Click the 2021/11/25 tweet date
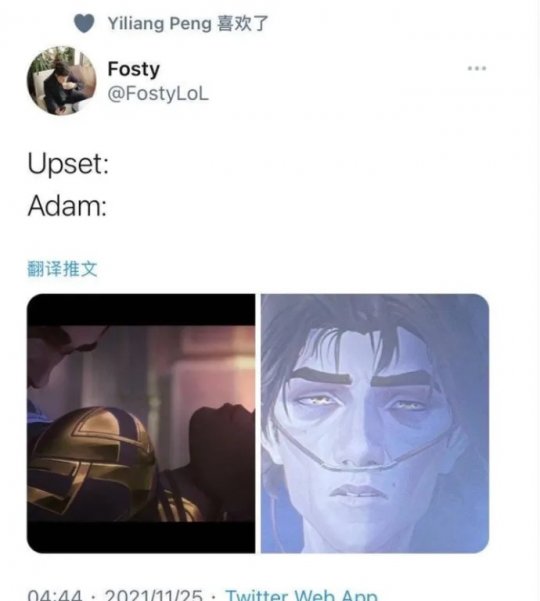 [153, 595]
